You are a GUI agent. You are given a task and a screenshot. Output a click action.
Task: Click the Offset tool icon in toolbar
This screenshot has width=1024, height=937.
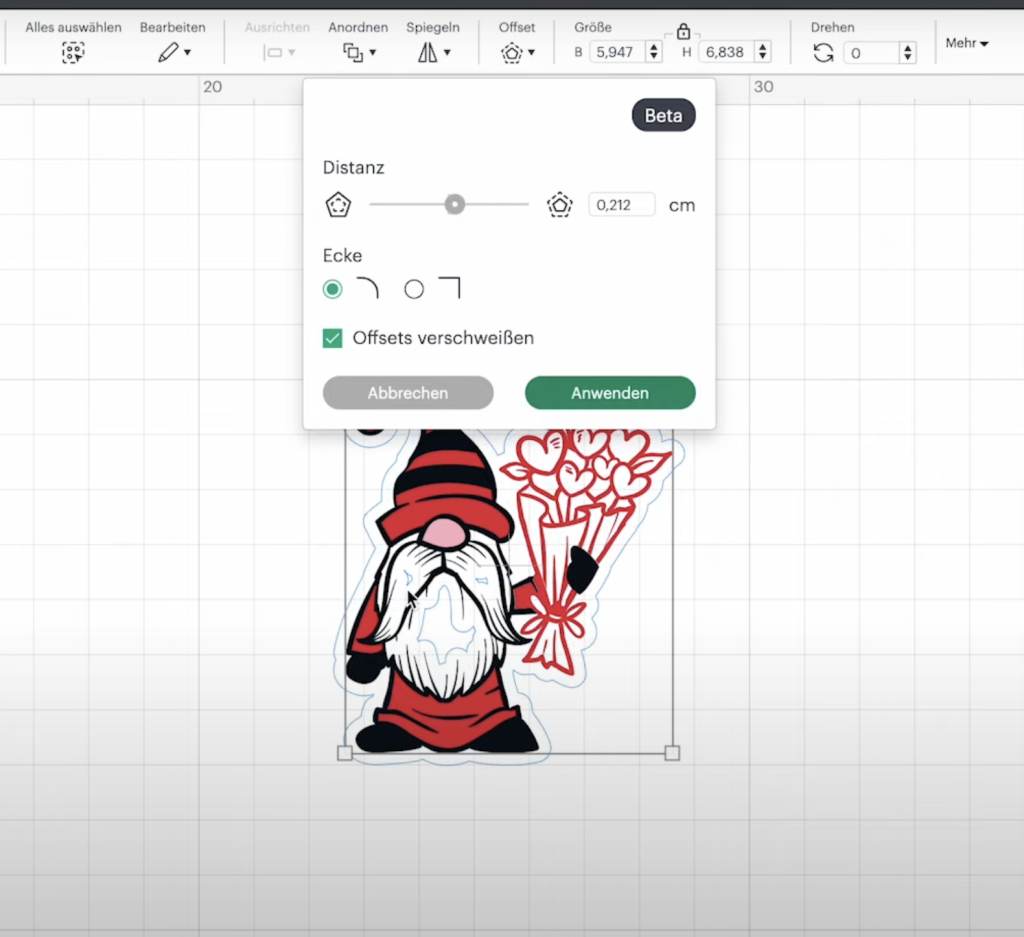[512, 53]
